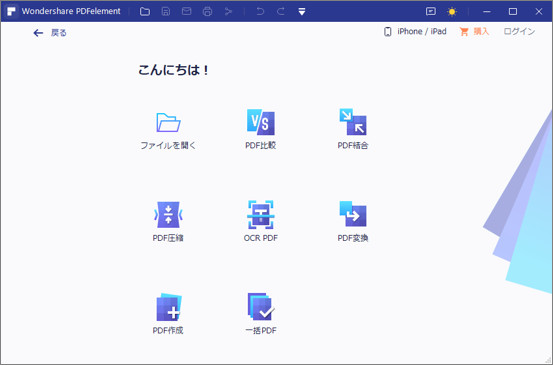Click the share icon in title bar

tap(229, 11)
